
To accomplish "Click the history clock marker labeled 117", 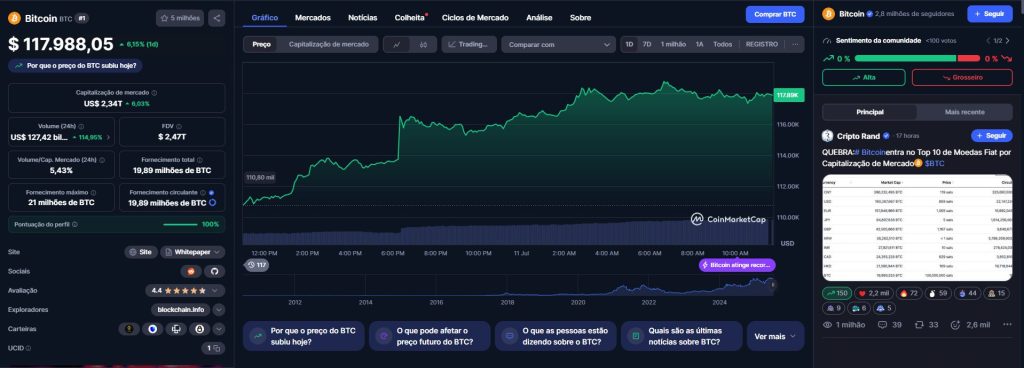I will [x=257, y=265].
